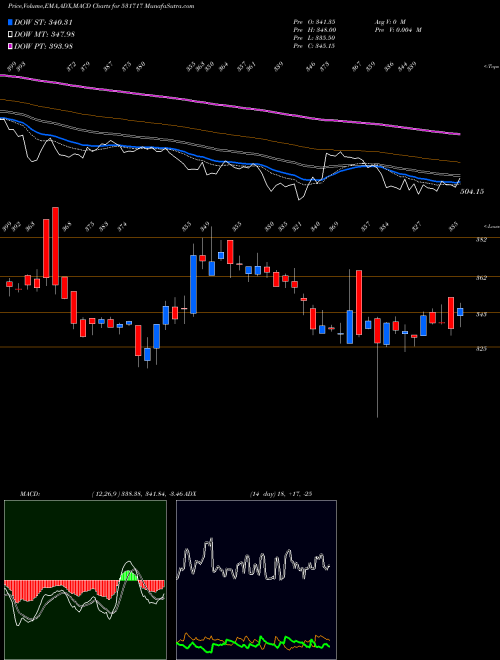
Task: Click the 'Avg V: 0 M' volume text
Action: pos(390,21)
